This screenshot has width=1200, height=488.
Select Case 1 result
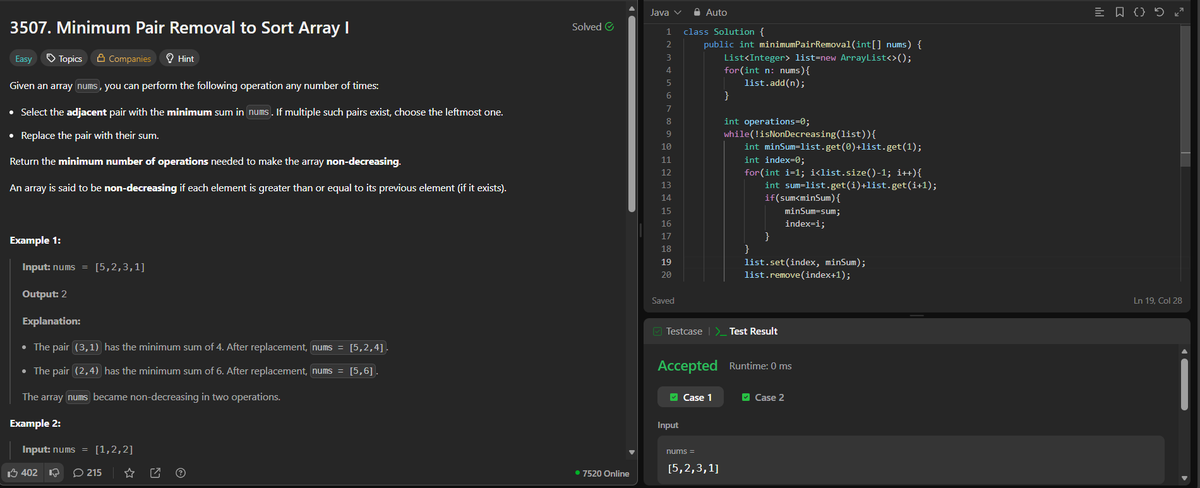690,397
